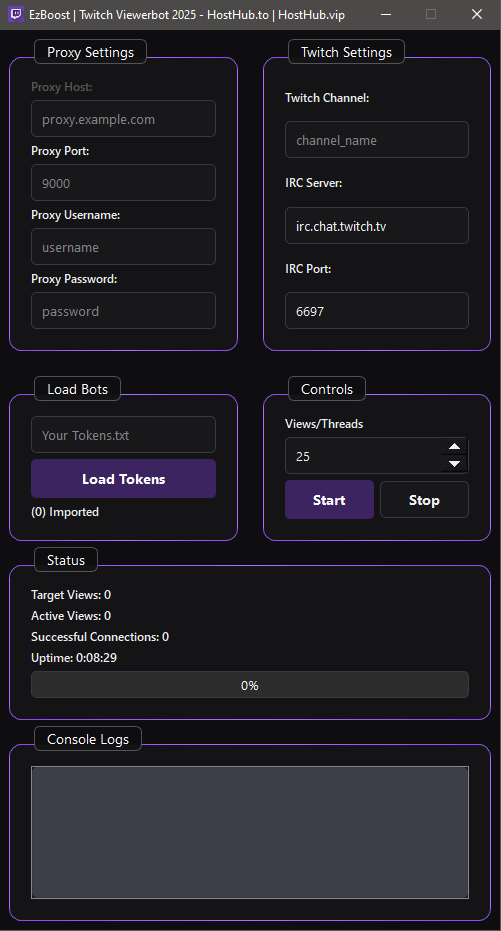
Task: Select the Proxy Port field showing 9000
Action: click(x=123, y=183)
